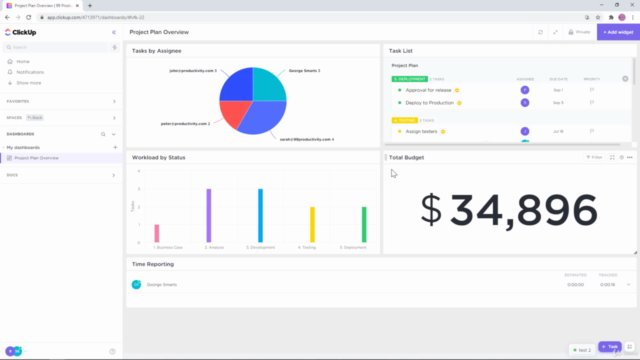Open Home from the sidebar

23,61
